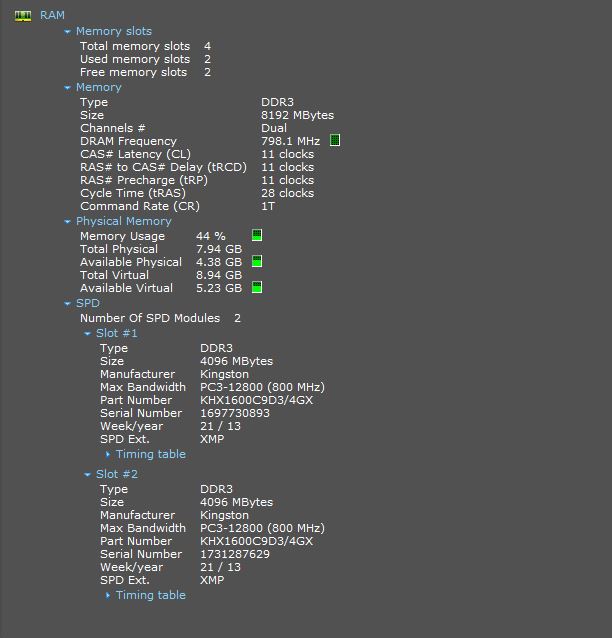Expand Timing table arrow under Slot #2
Viewport: 612px width, 638px height.
pos(108,596)
